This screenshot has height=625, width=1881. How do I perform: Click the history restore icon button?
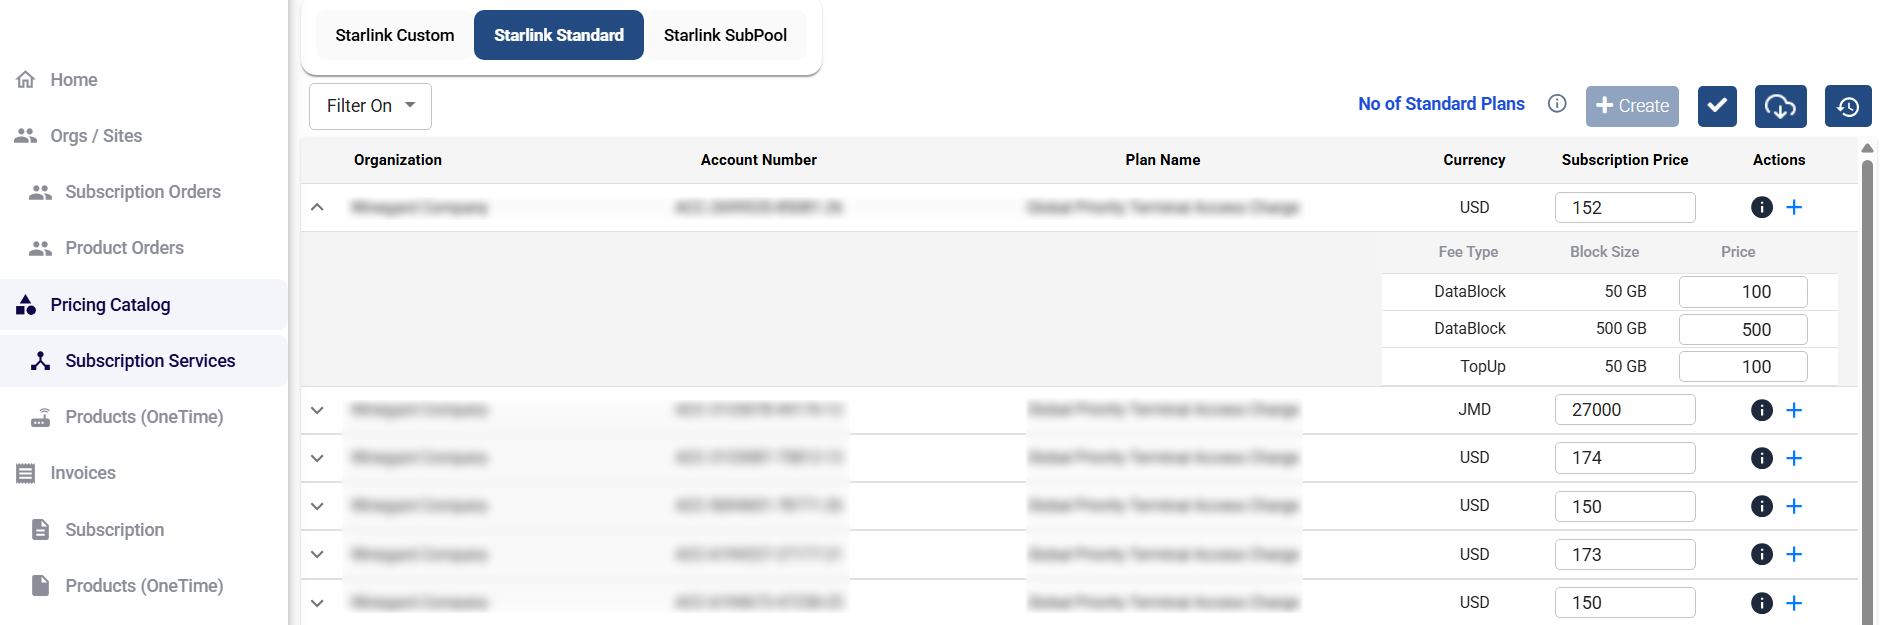[x=1847, y=106]
